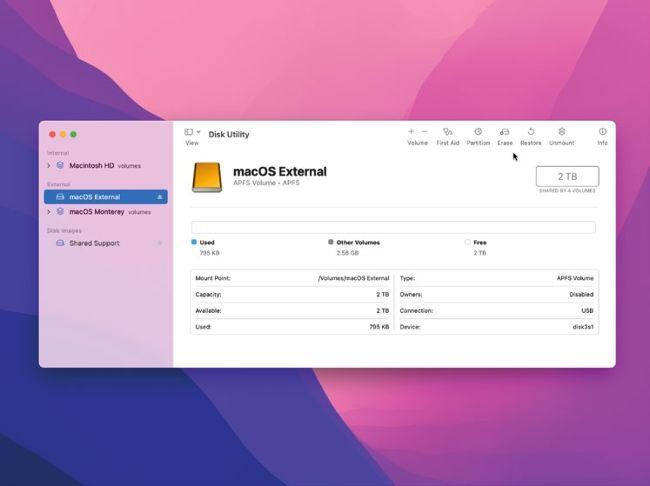
Task: Select macOS Monterey in the sidebar
Action: [x=96, y=212]
